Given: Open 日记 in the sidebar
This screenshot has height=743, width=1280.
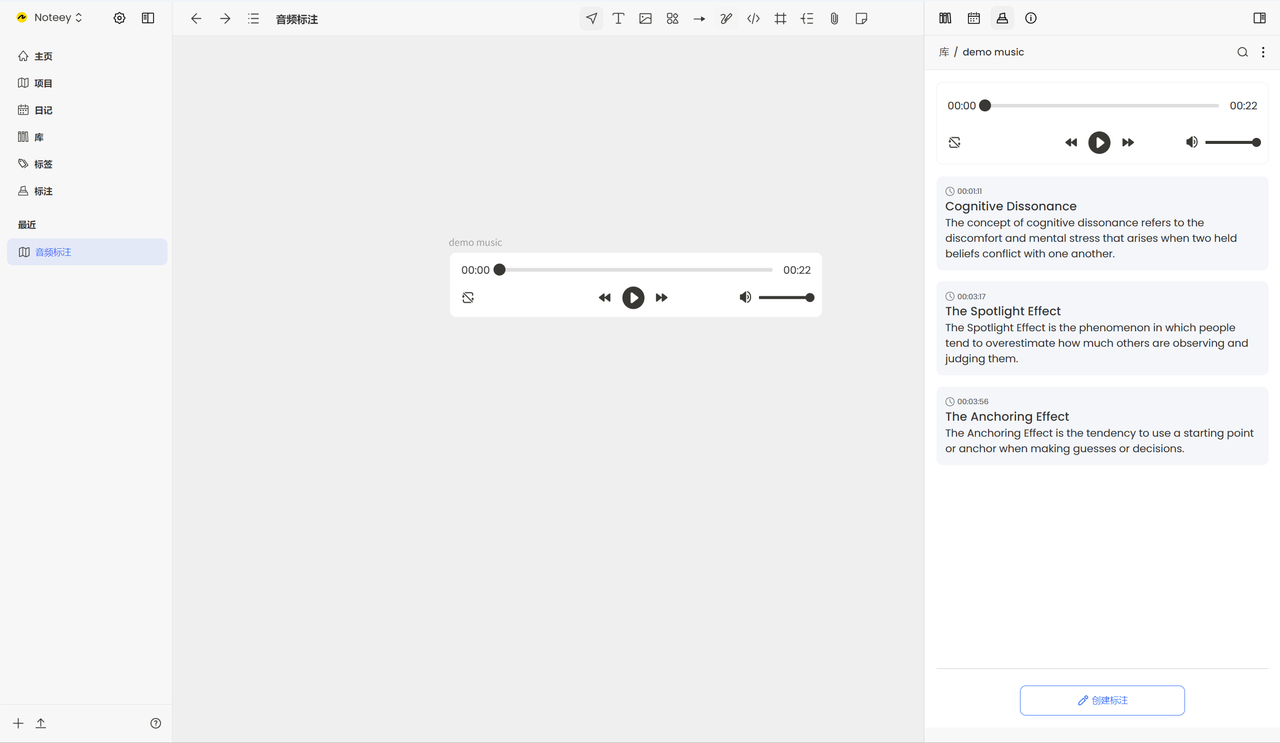Looking at the screenshot, I should (43, 110).
